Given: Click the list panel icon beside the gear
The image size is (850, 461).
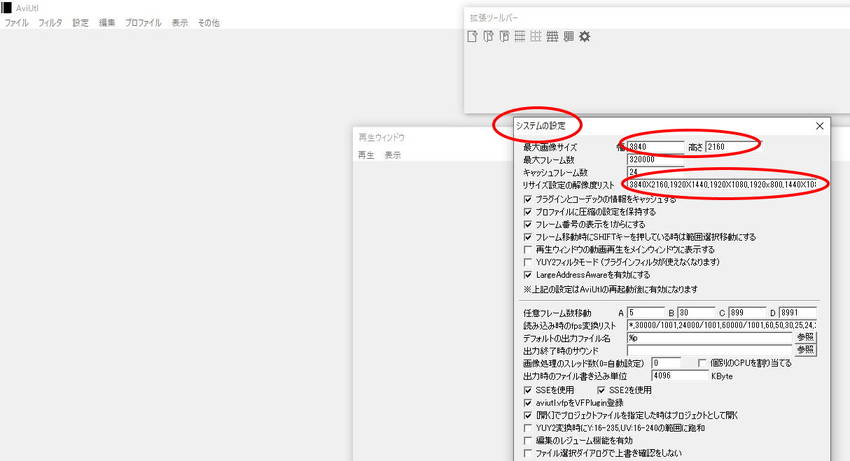Looking at the screenshot, I should [569, 36].
